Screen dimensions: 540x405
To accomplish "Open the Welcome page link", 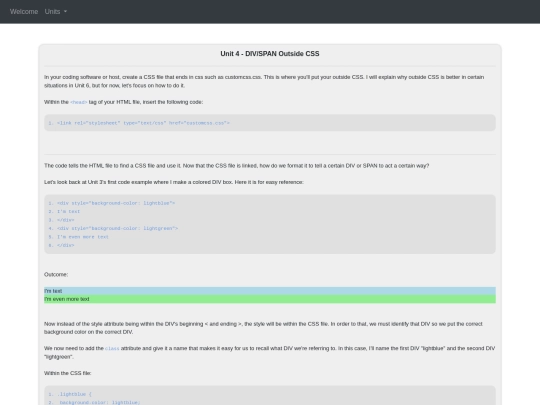I will (24, 12).
